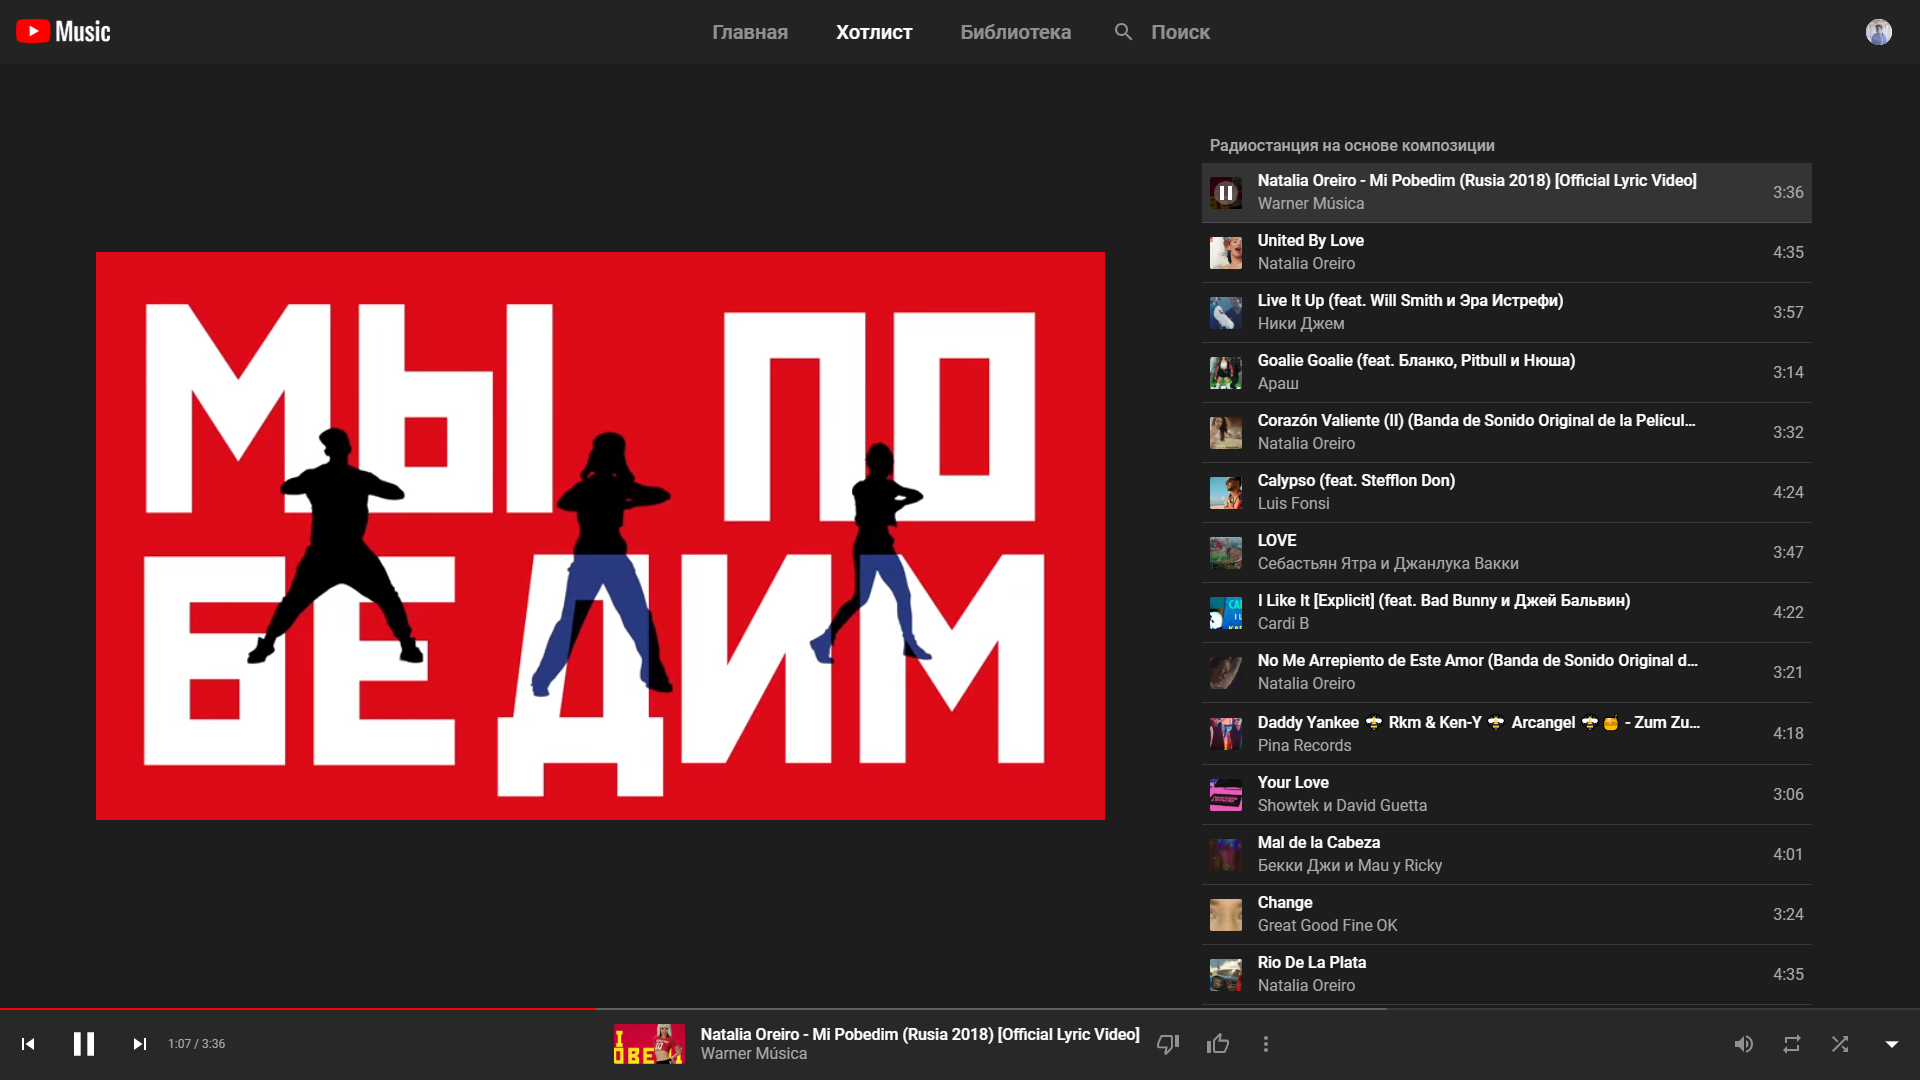The width and height of the screenshot is (1920, 1080).
Task: Open the three-dot more actions menu
Action: click(x=1266, y=1044)
